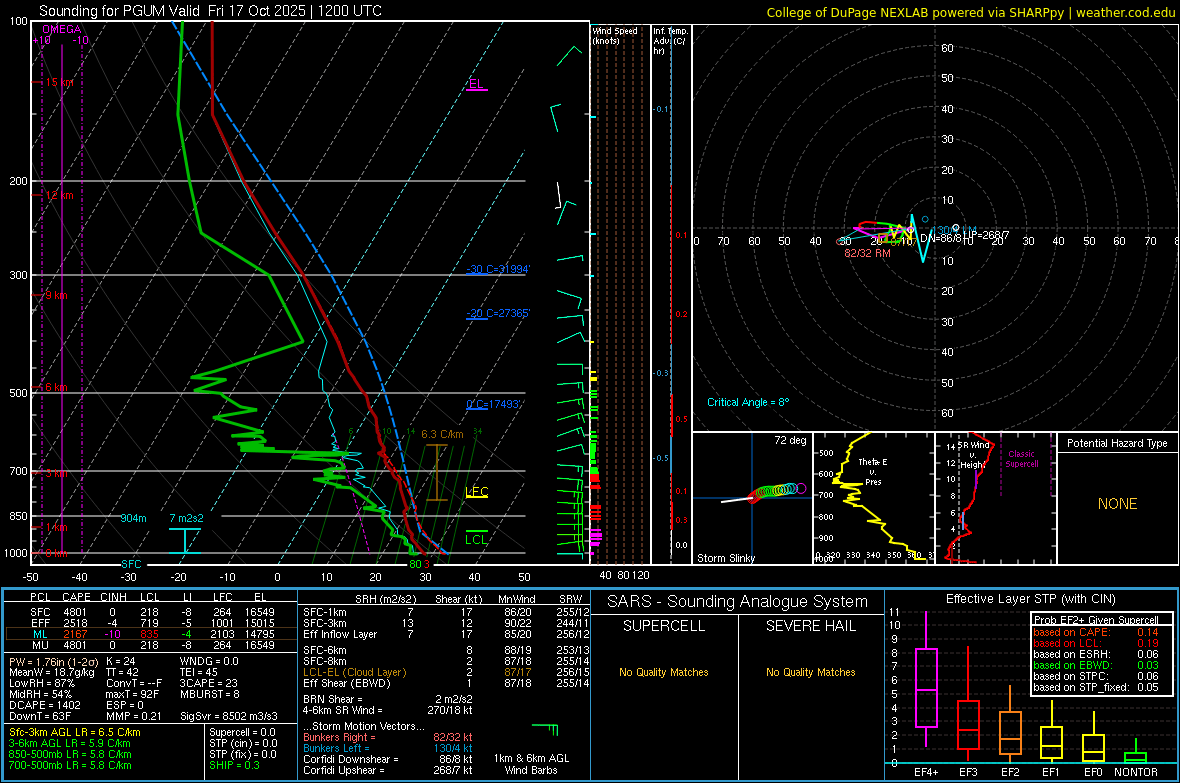Click the magenta 'OMEGA' label
The height and width of the screenshot is (783, 1180).
point(62,29)
